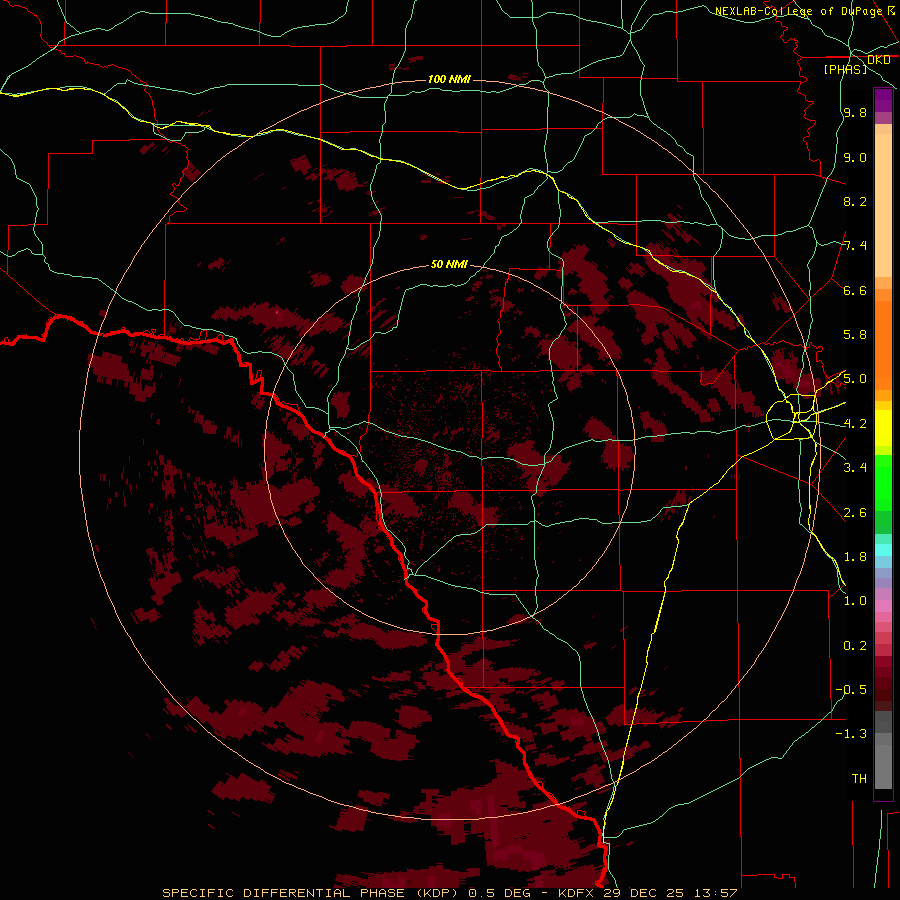Pick the bright green band of the legend
The height and width of the screenshot is (900, 900).
click(x=883, y=483)
